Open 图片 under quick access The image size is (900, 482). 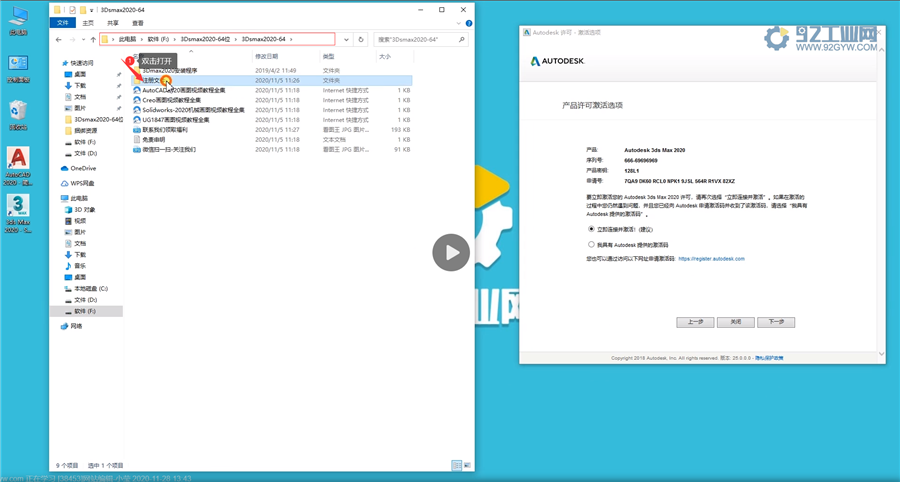tap(80, 108)
